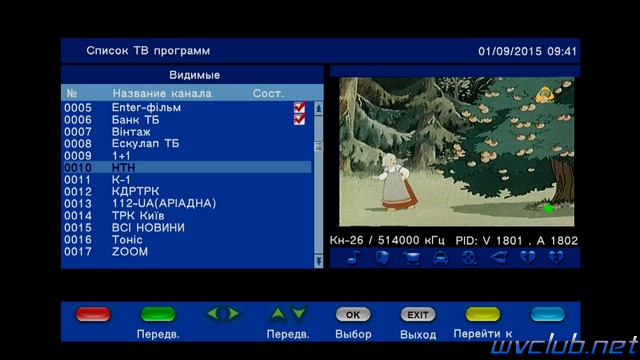Click the music note favorites icon
This screenshot has height=360, width=640.
[354, 258]
